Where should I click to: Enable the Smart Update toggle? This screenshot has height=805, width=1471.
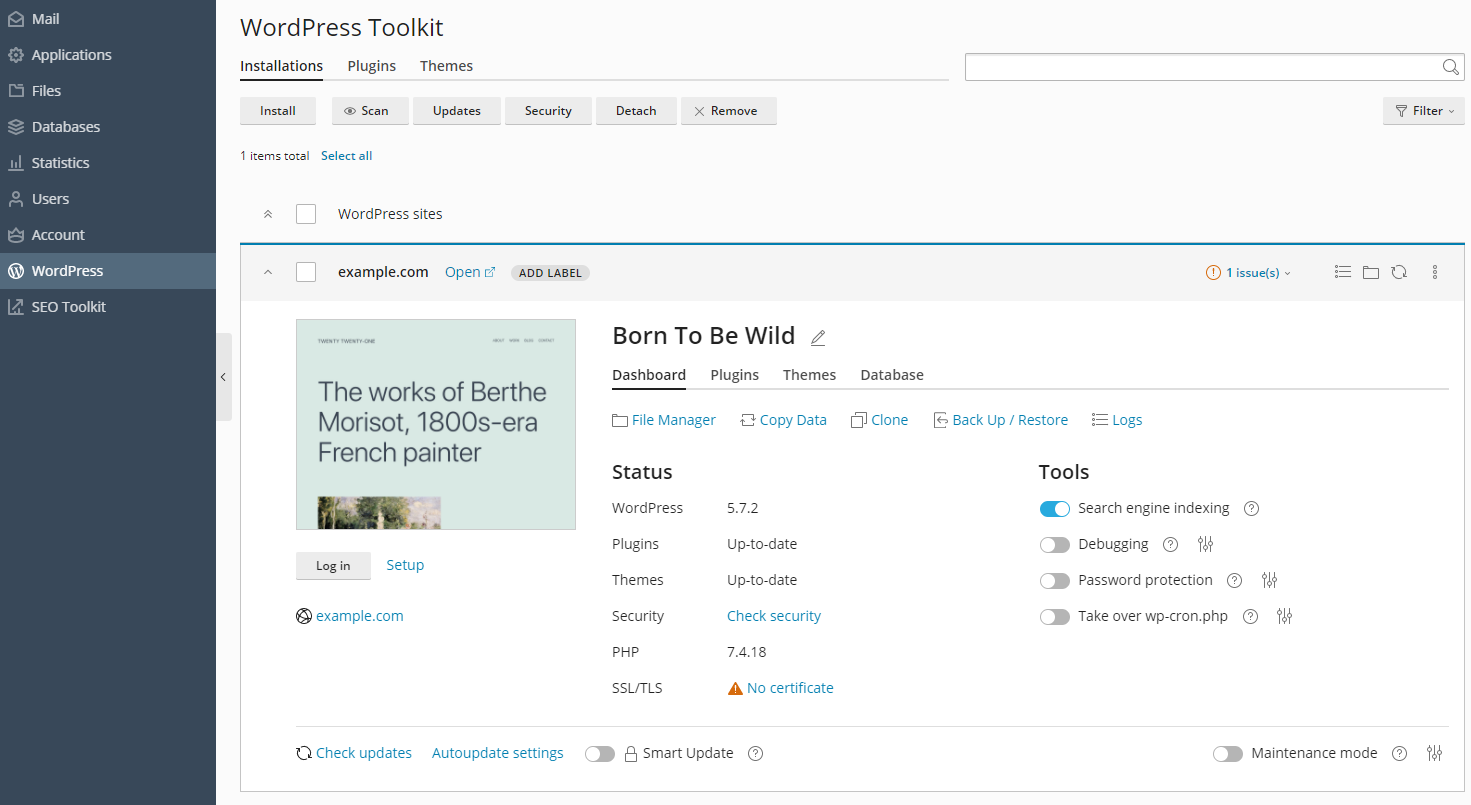(600, 754)
